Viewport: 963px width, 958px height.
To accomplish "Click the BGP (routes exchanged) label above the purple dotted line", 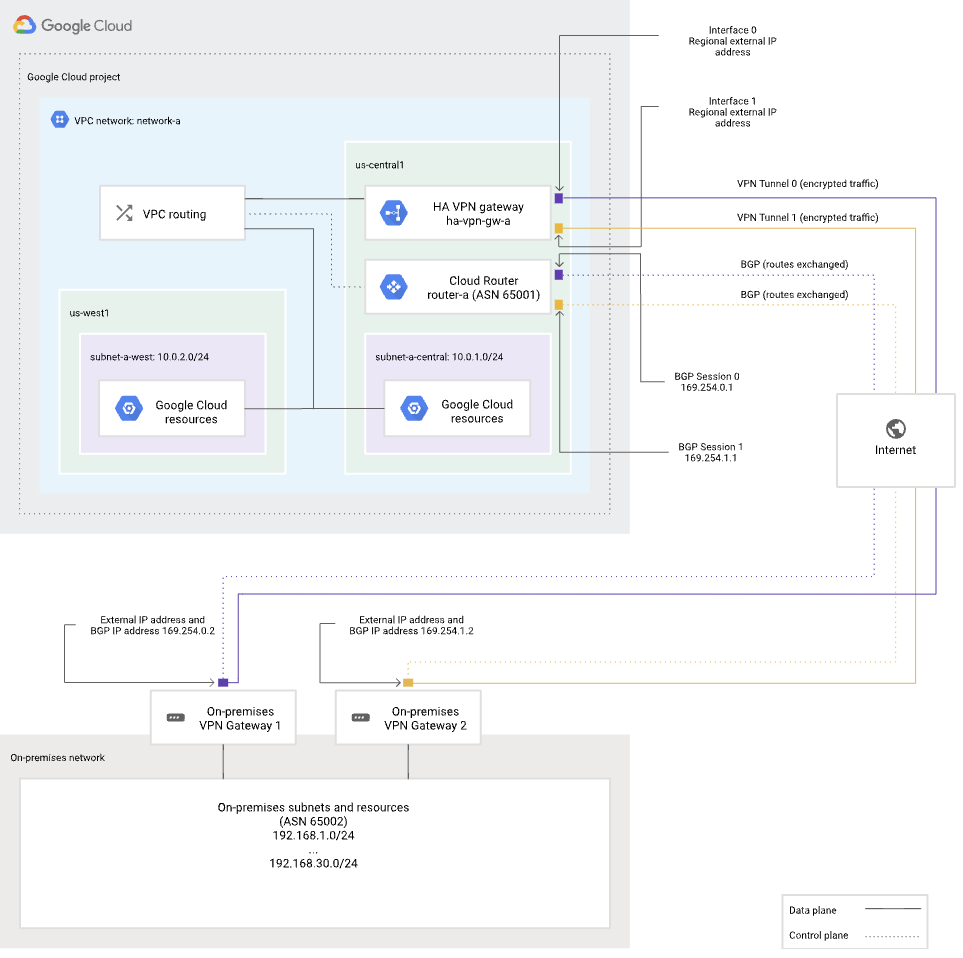I will 794,264.
